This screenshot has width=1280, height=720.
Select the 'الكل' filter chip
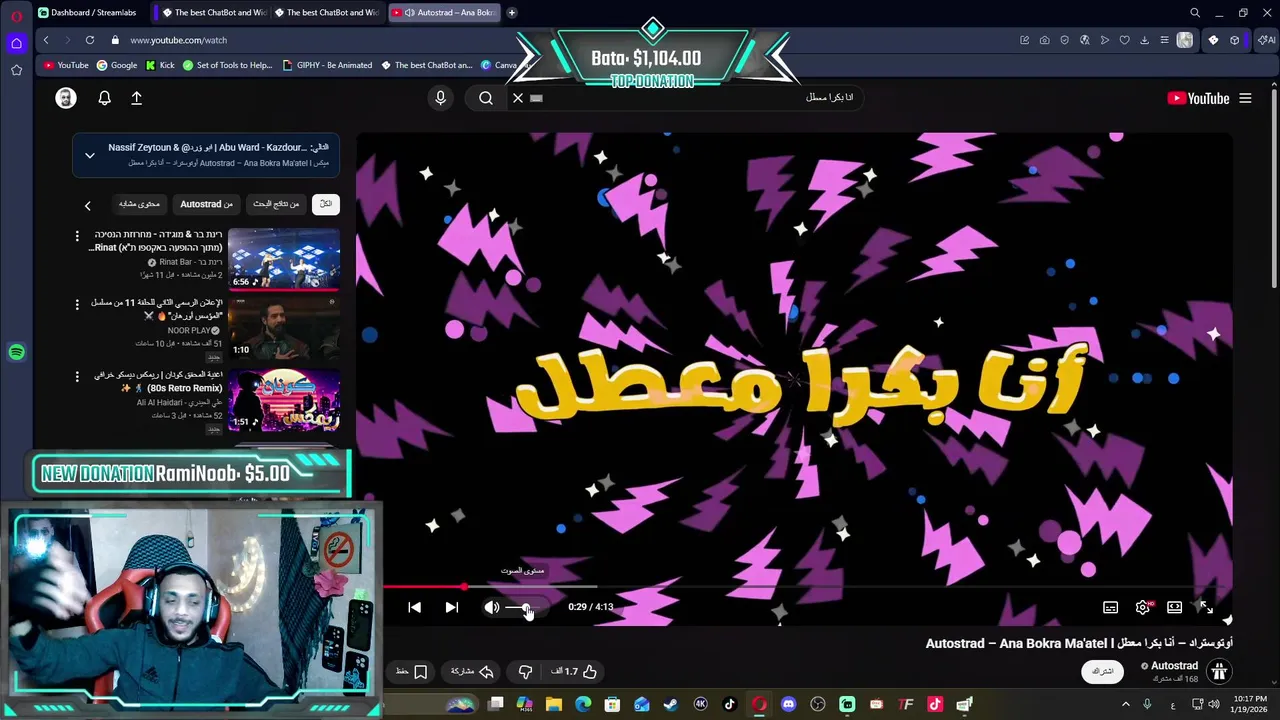(x=326, y=204)
